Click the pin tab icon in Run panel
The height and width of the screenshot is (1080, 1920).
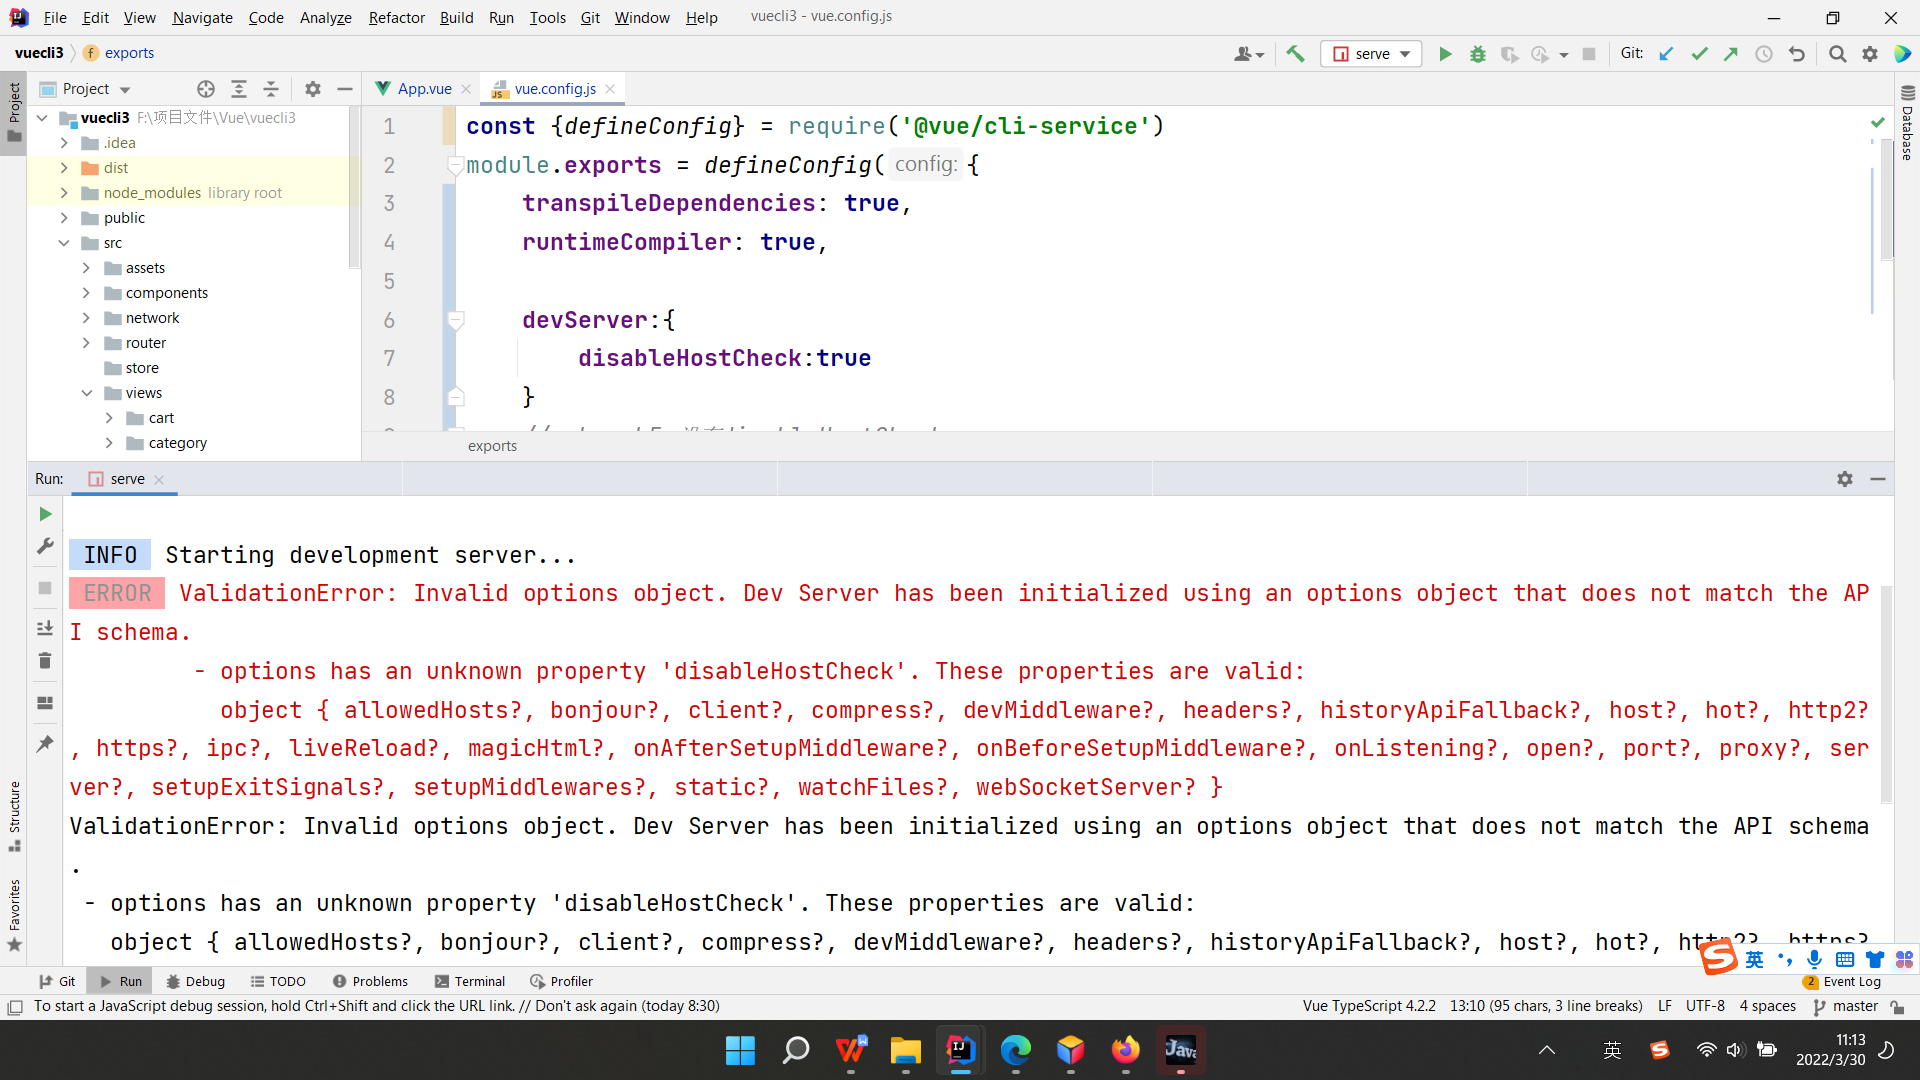tap(45, 744)
